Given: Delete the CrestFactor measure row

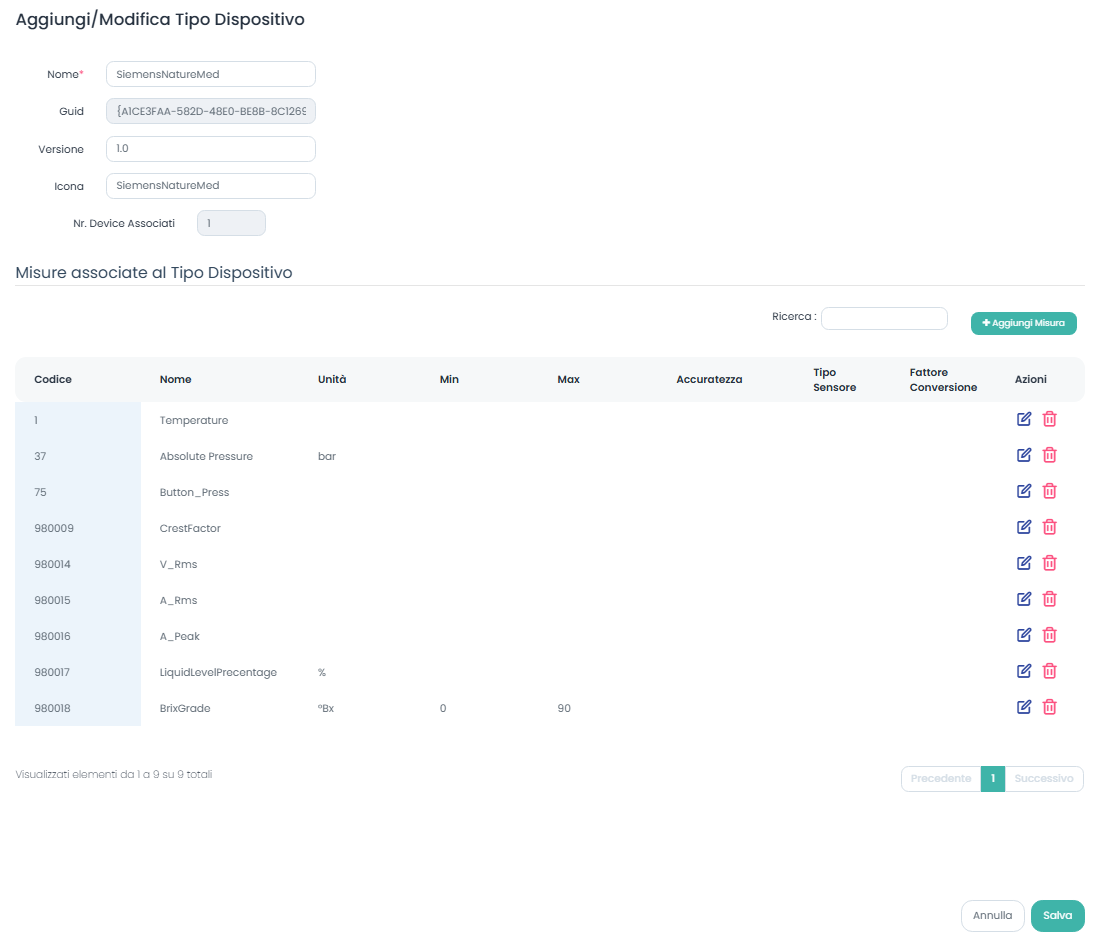Looking at the screenshot, I should tap(1049, 527).
